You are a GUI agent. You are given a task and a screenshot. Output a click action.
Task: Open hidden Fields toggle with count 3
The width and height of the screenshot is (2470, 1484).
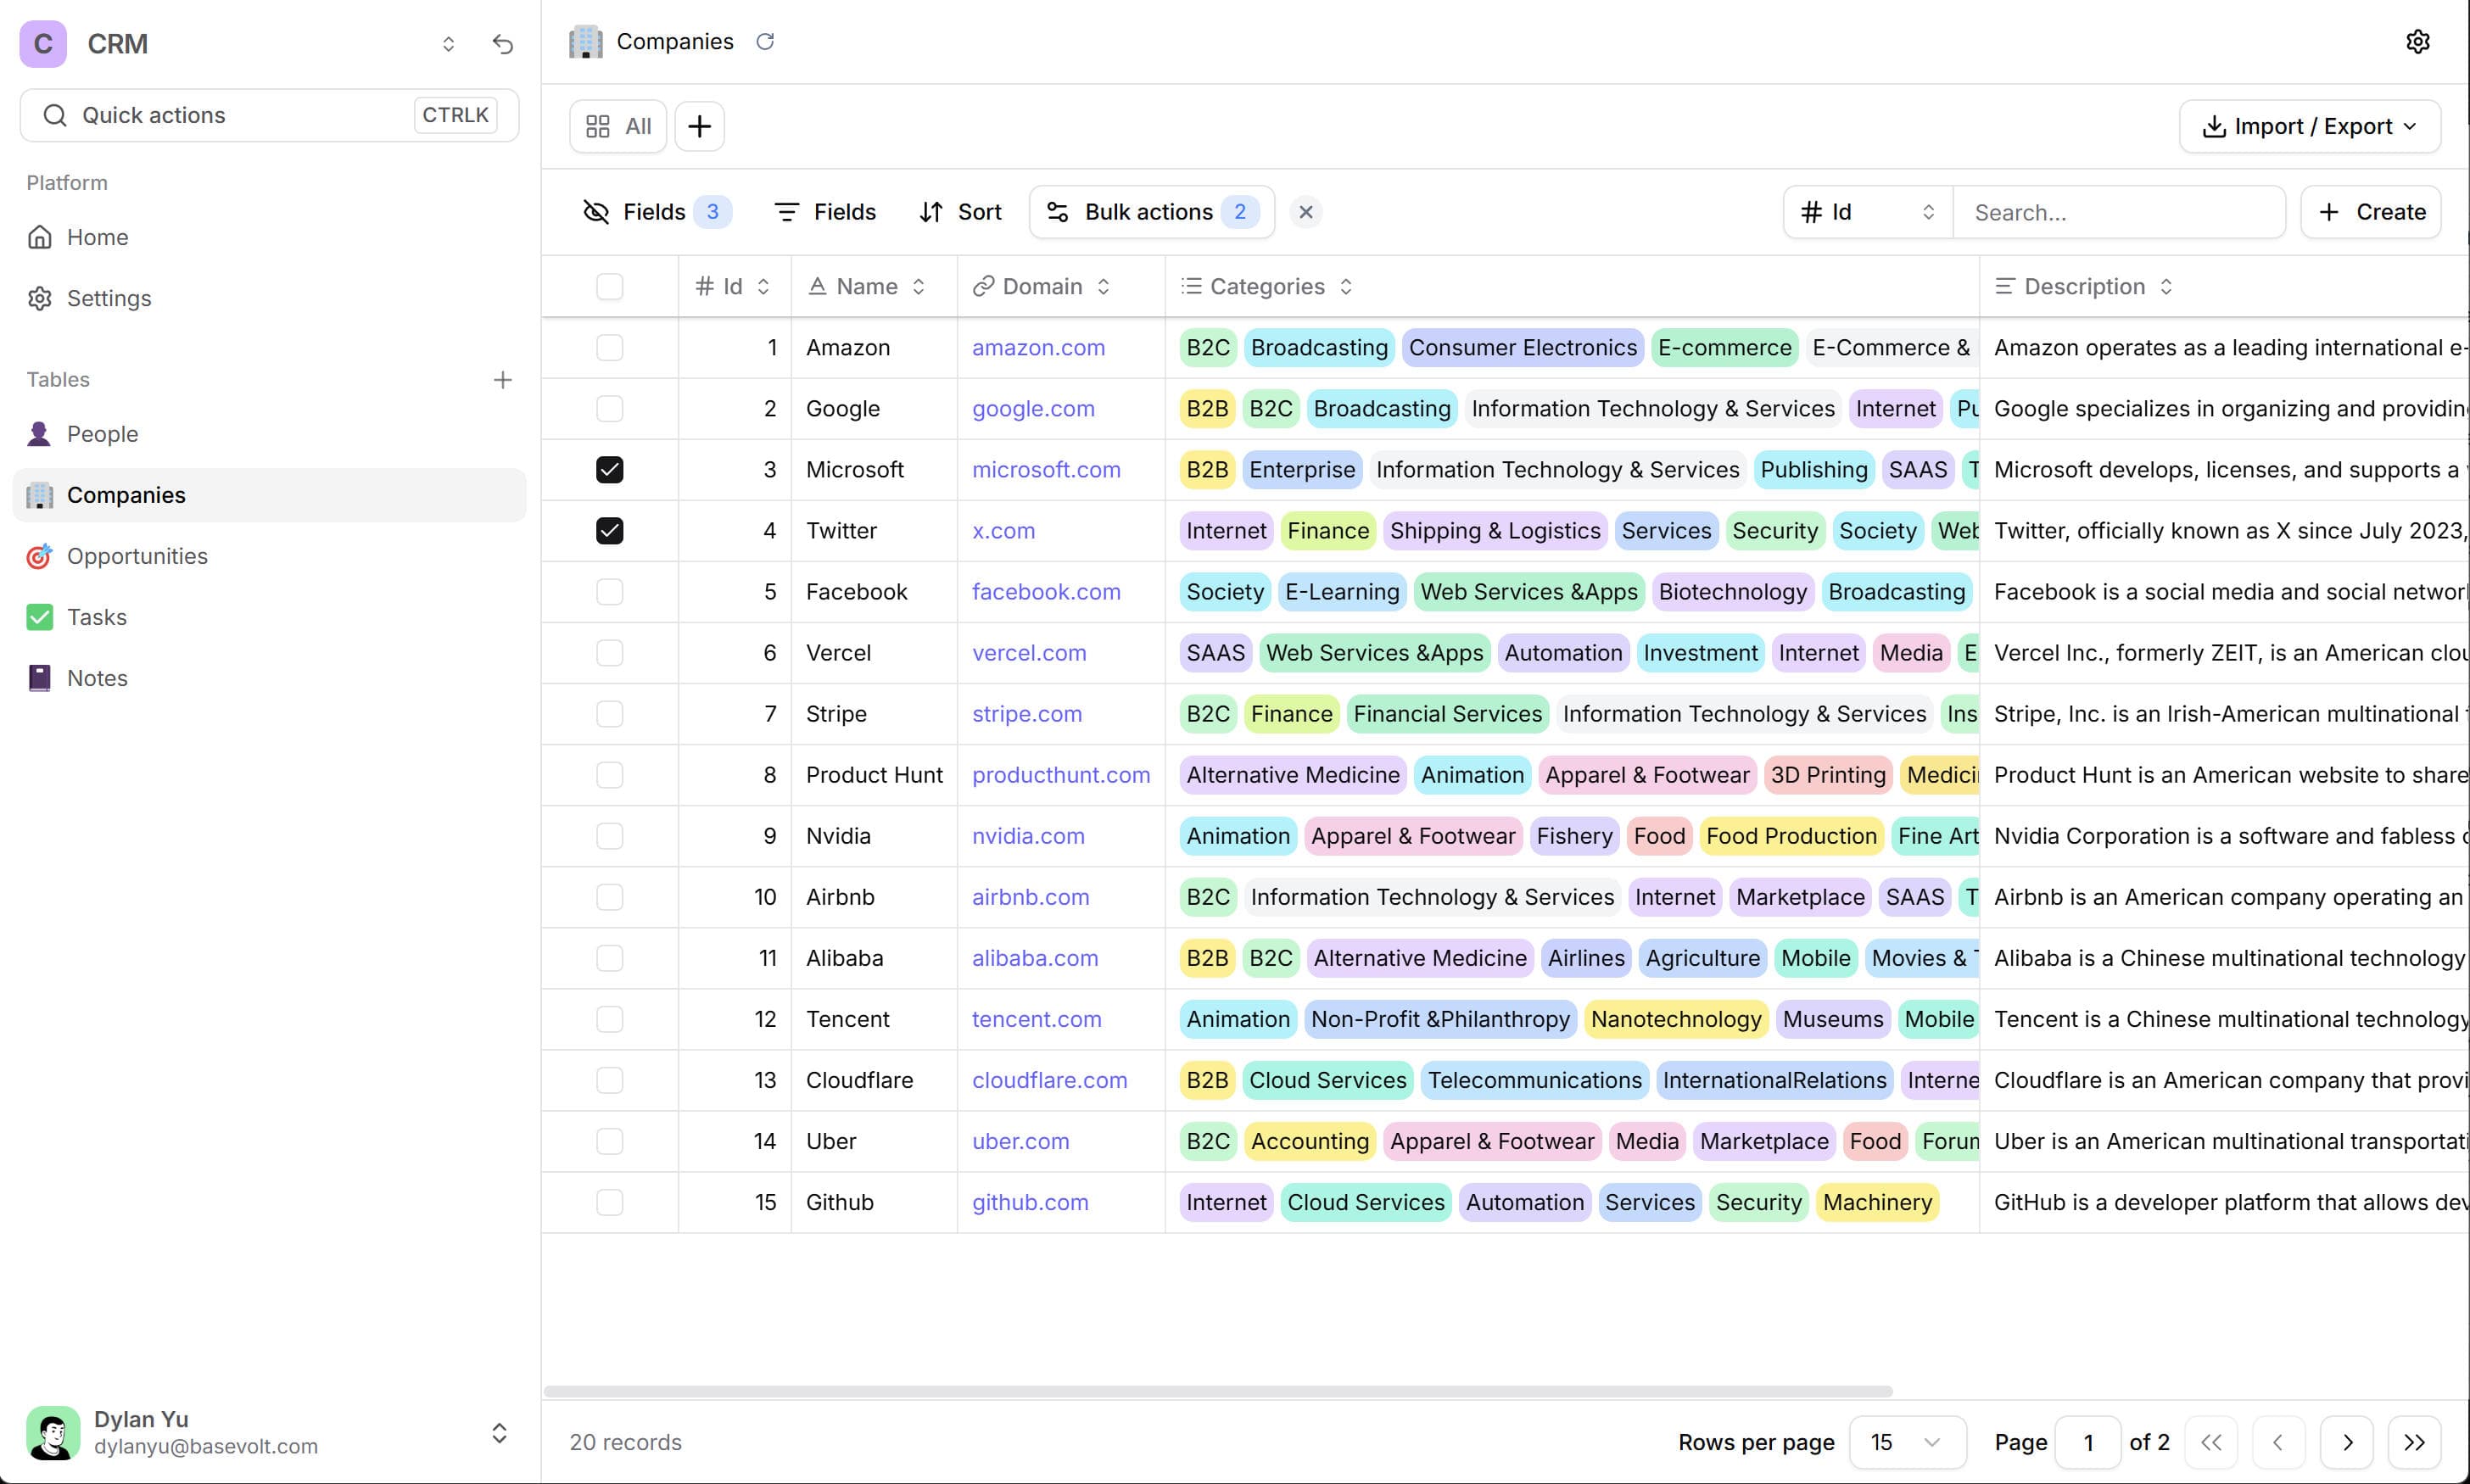(x=656, y=212)
